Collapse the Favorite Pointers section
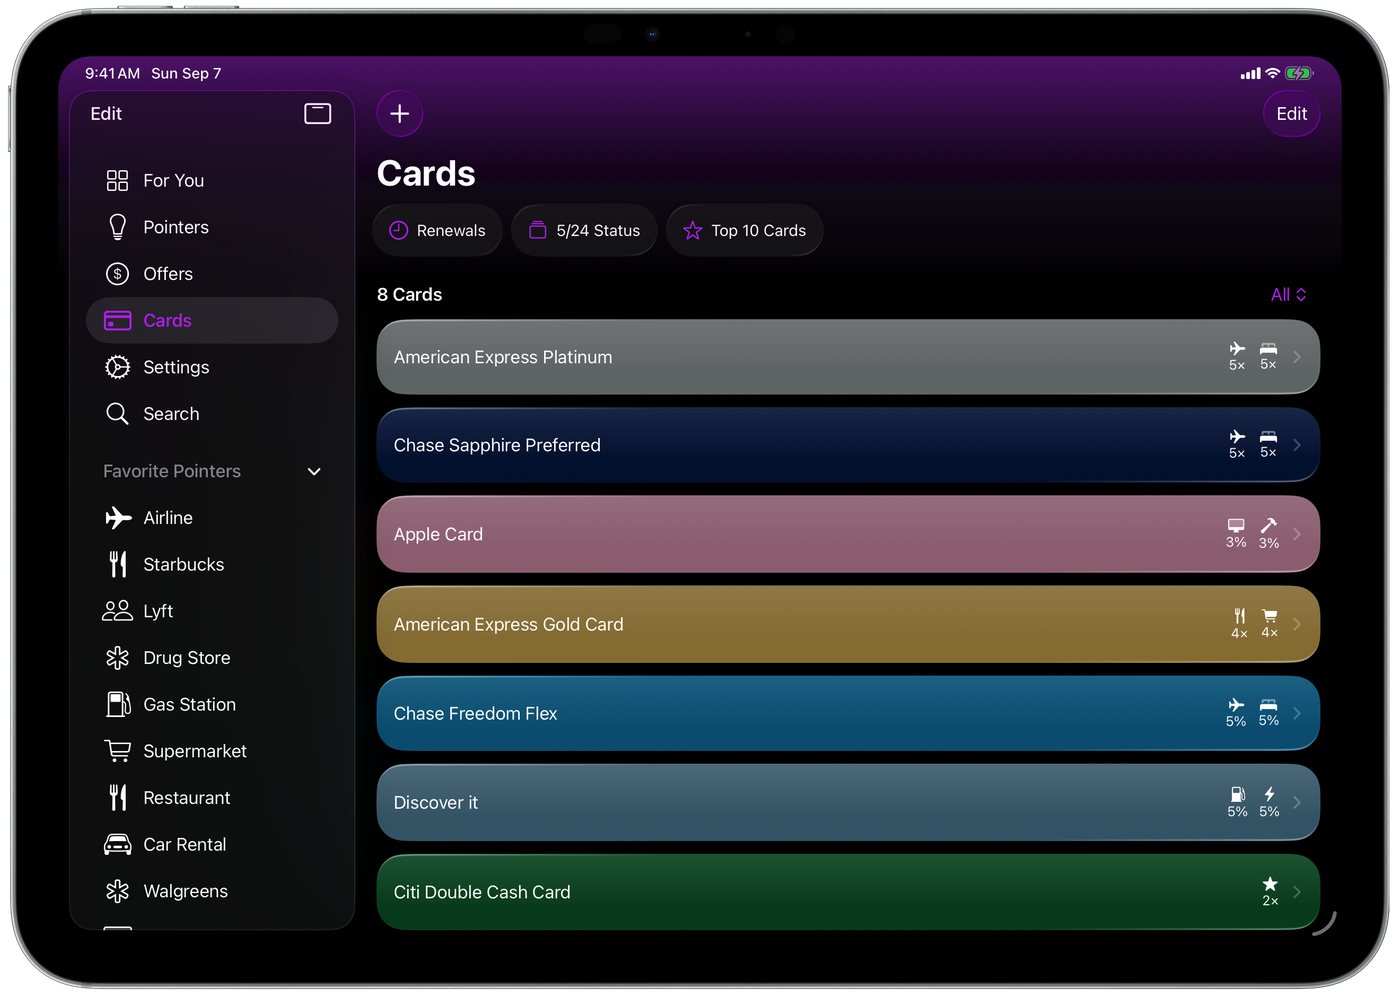Screen dimensions: 1400x997 (314, 471)
